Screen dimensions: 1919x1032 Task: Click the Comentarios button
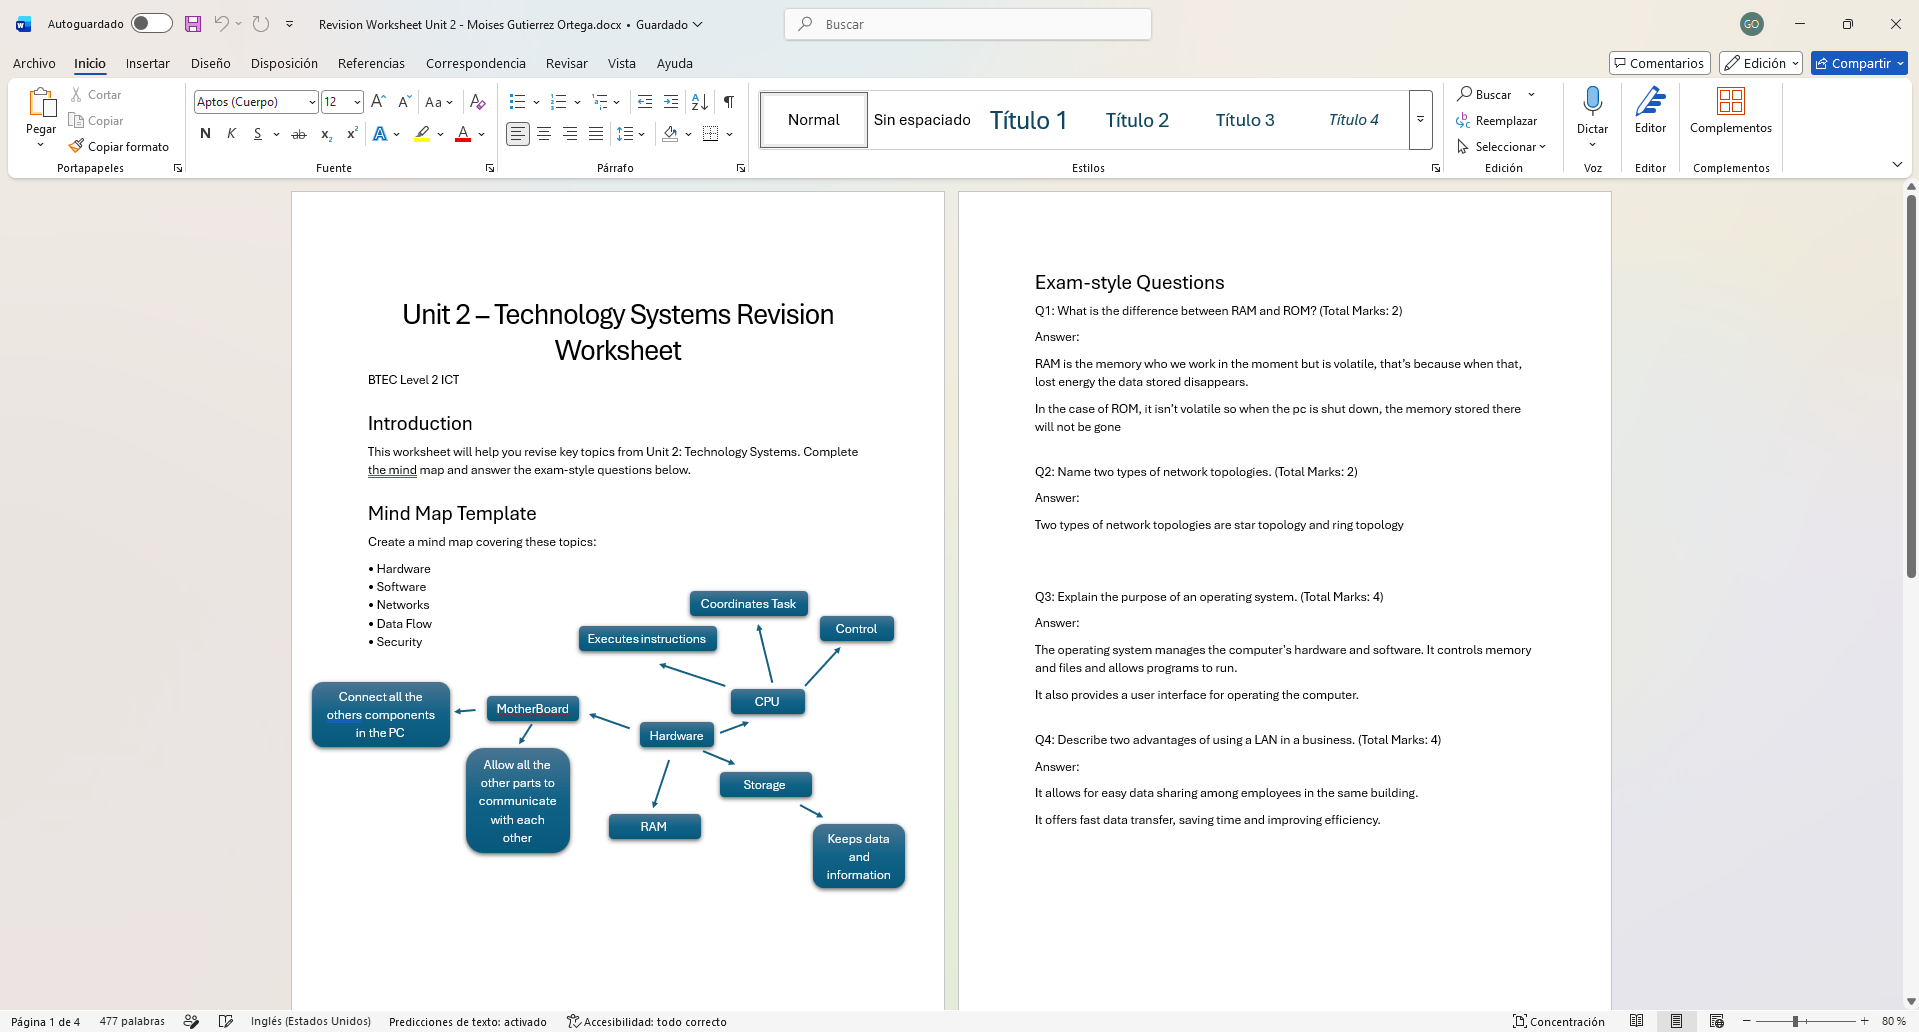click(1660, 63)
